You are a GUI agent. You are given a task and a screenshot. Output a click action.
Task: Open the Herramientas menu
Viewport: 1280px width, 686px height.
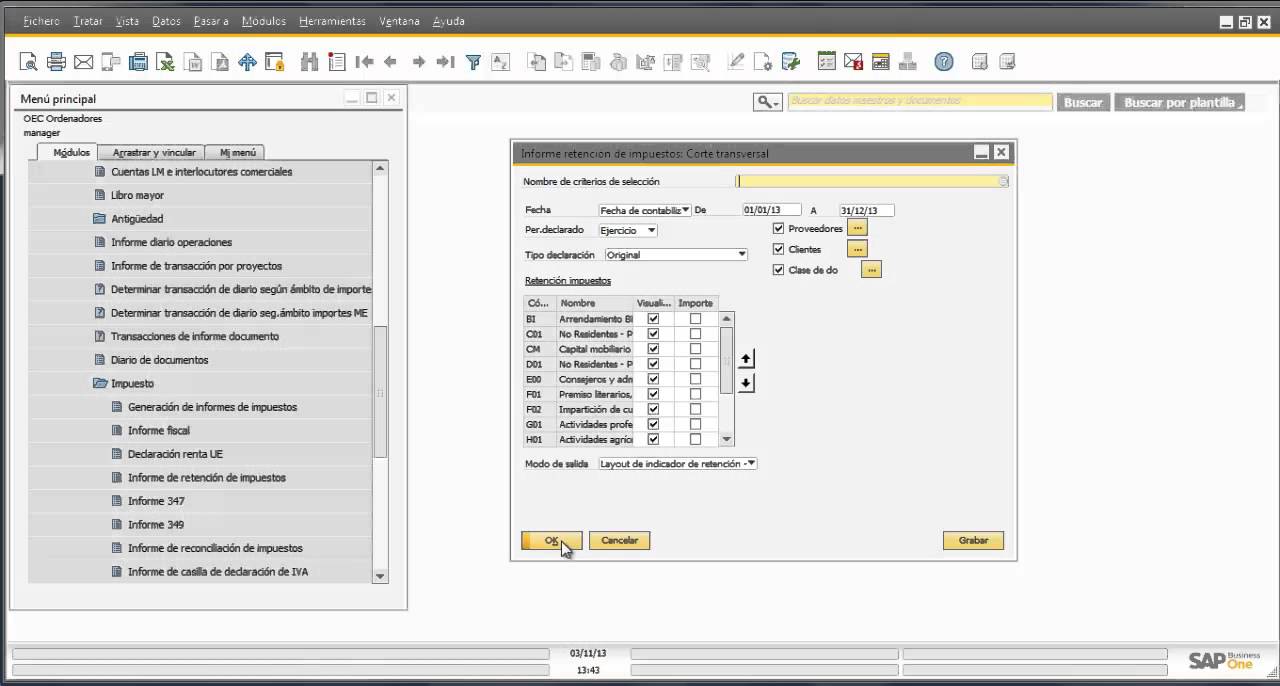(x=332, y=21)
